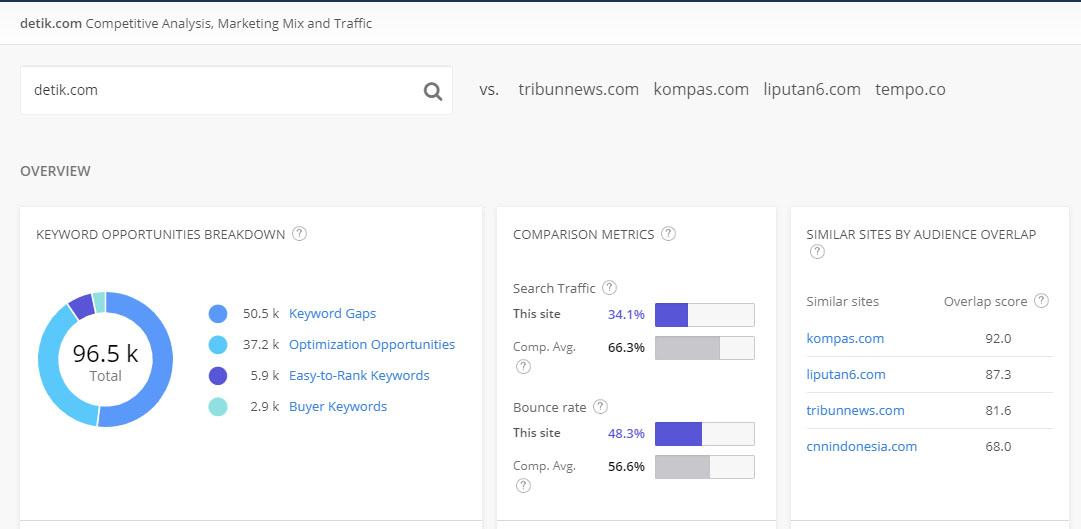Open kompas.com in similar sites table
This screenshot has width=1081, height=529.
(845, 339)
